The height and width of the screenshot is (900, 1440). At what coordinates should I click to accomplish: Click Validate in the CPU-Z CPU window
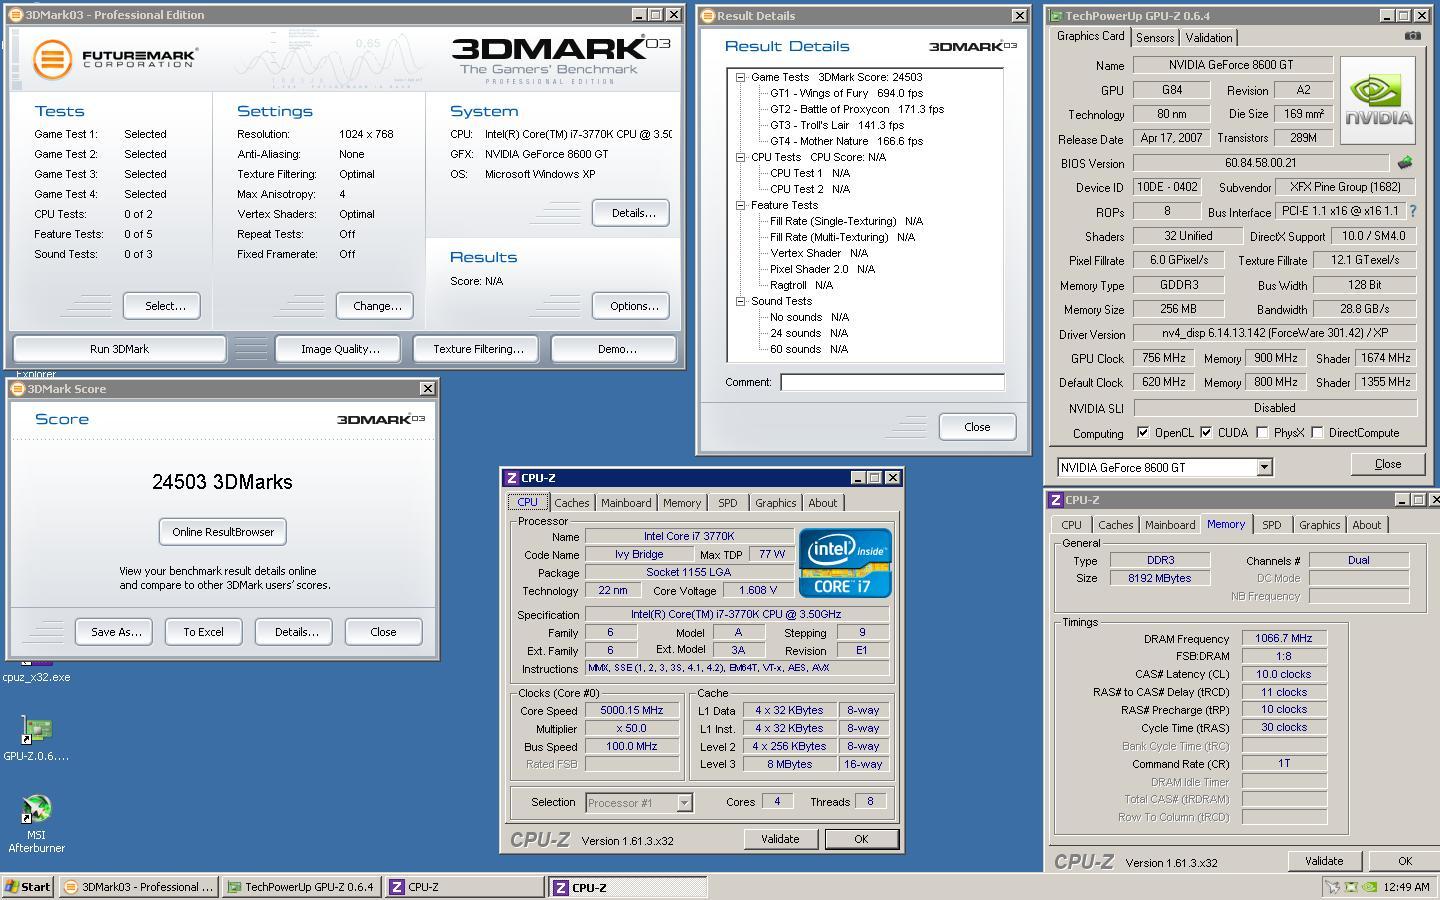pyautogui.click(x=780, y=839)
